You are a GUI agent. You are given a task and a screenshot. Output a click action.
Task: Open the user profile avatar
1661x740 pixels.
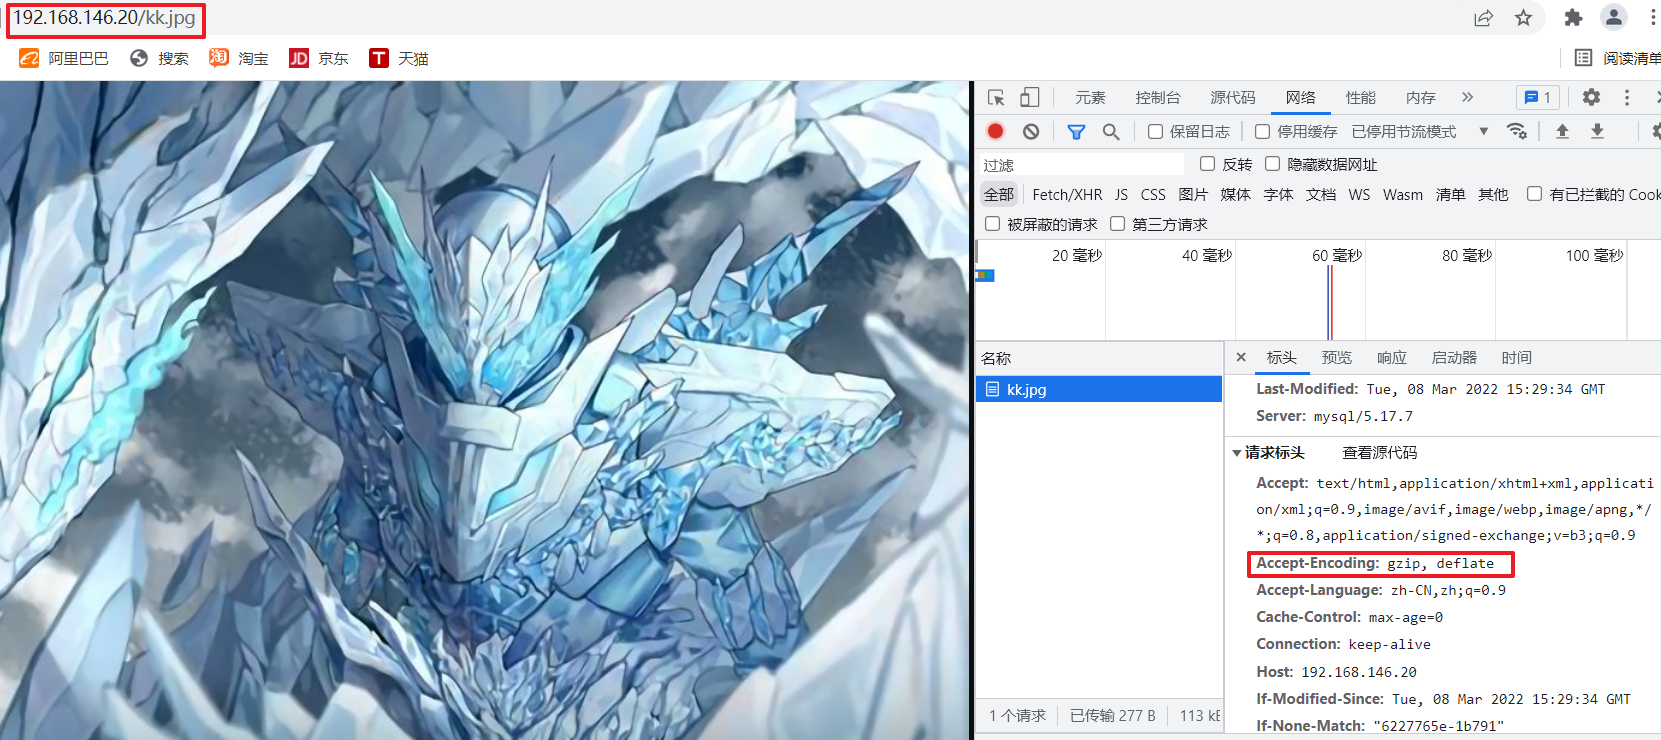(1614, 17)
